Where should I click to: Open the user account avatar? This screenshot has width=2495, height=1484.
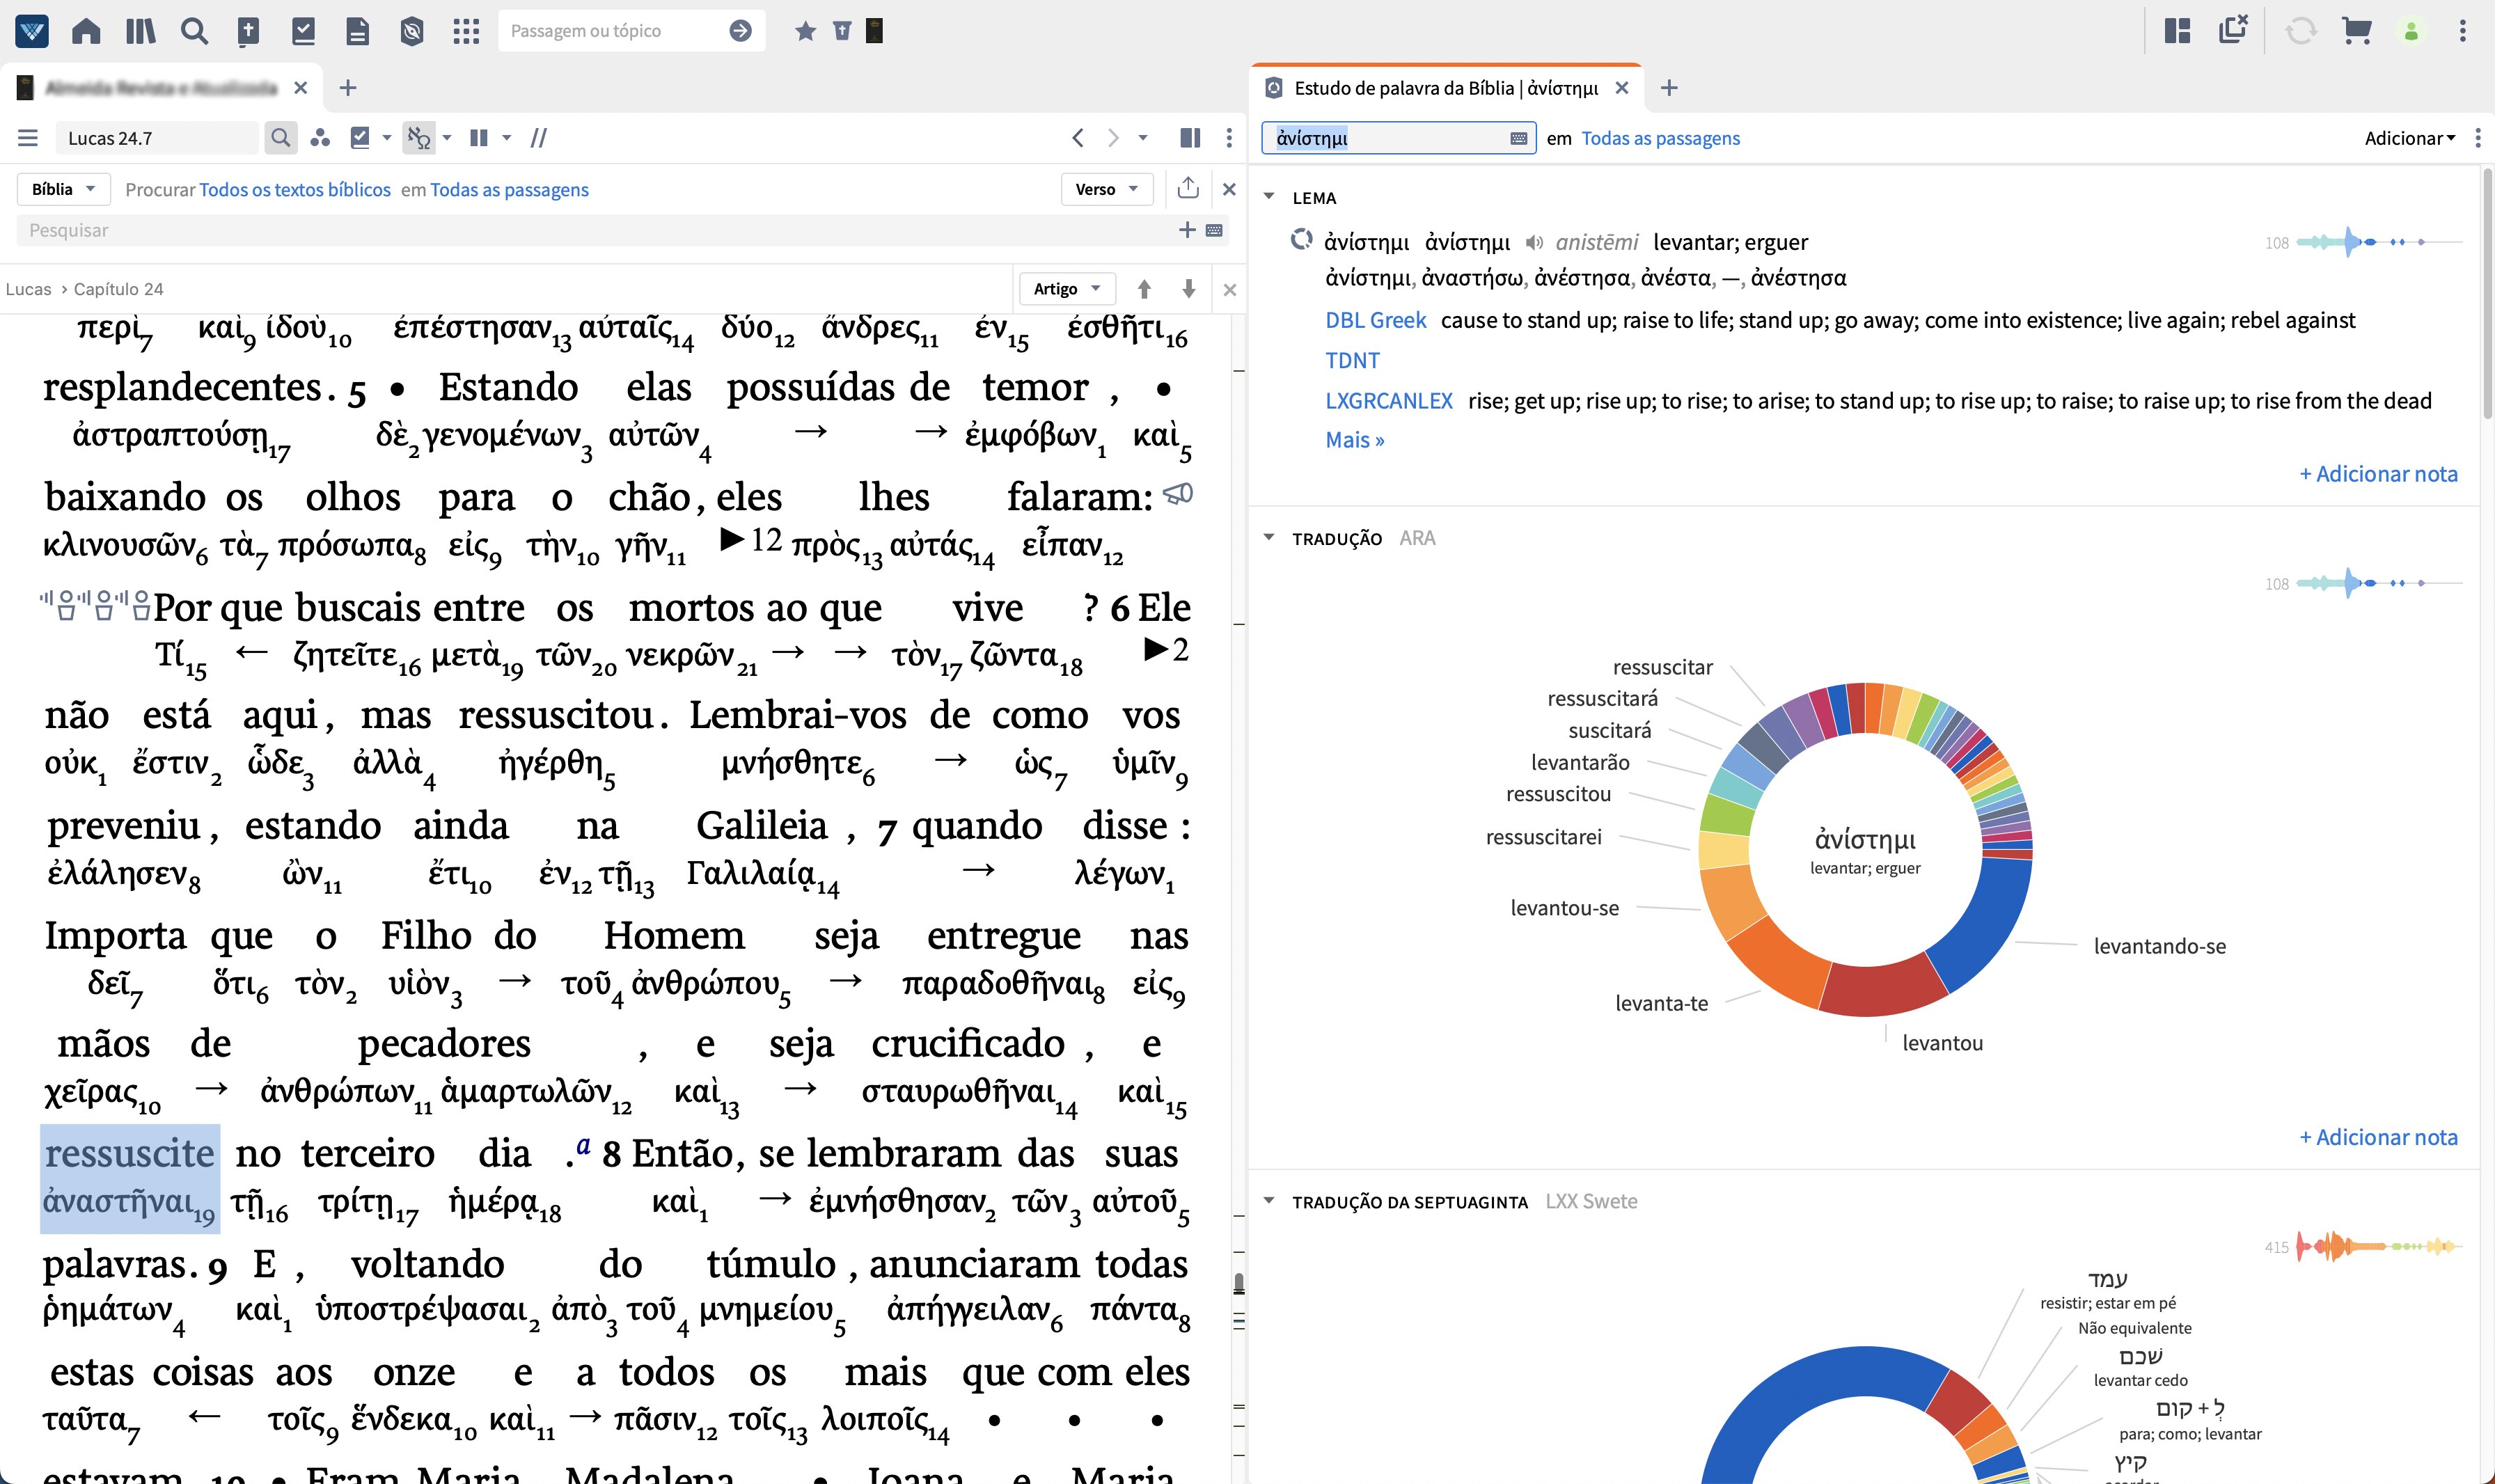(2411, 31)
